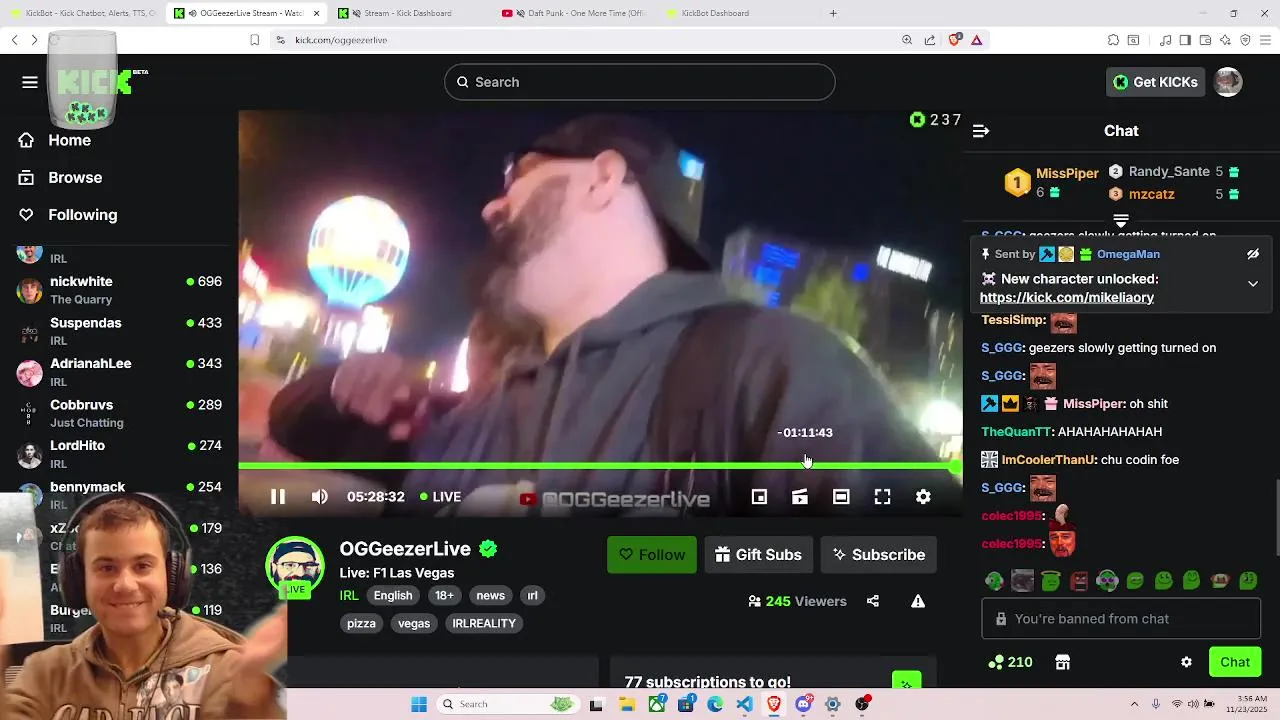The image size is (1280, 720).
Task: Click Brave Shields icon in address bar
Action: 955,40
